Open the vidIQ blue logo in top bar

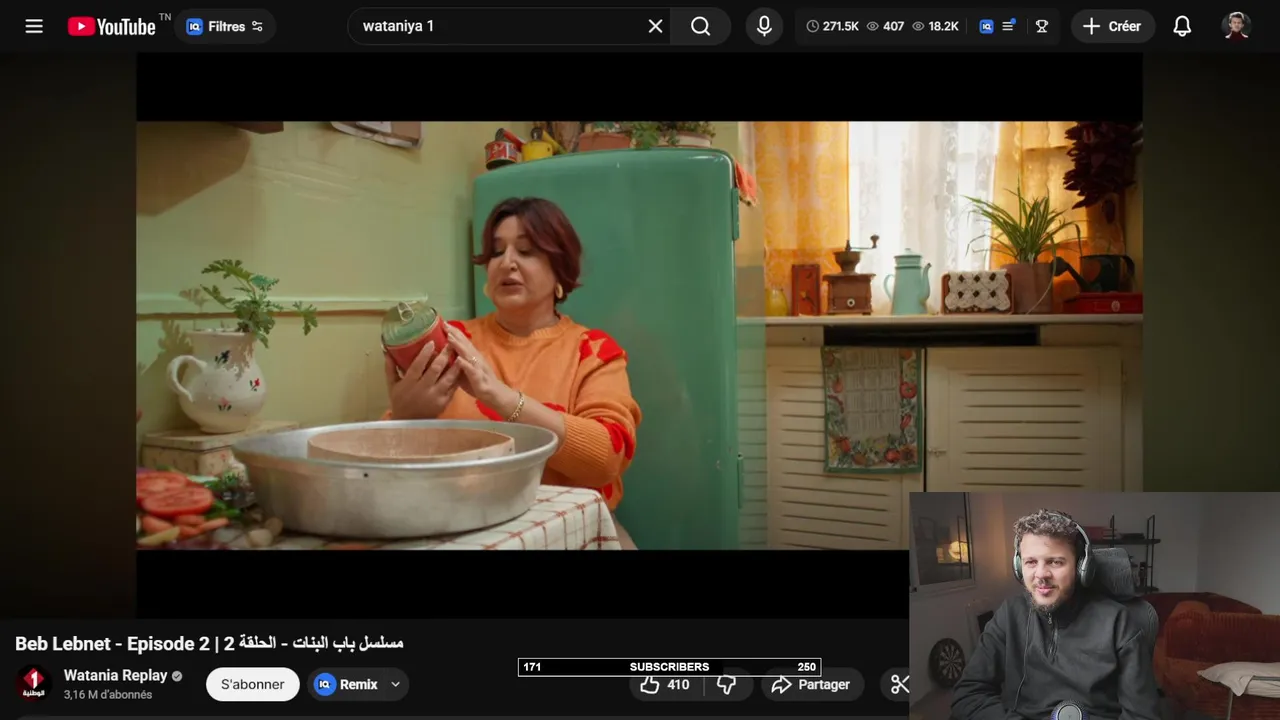[986, 26]
